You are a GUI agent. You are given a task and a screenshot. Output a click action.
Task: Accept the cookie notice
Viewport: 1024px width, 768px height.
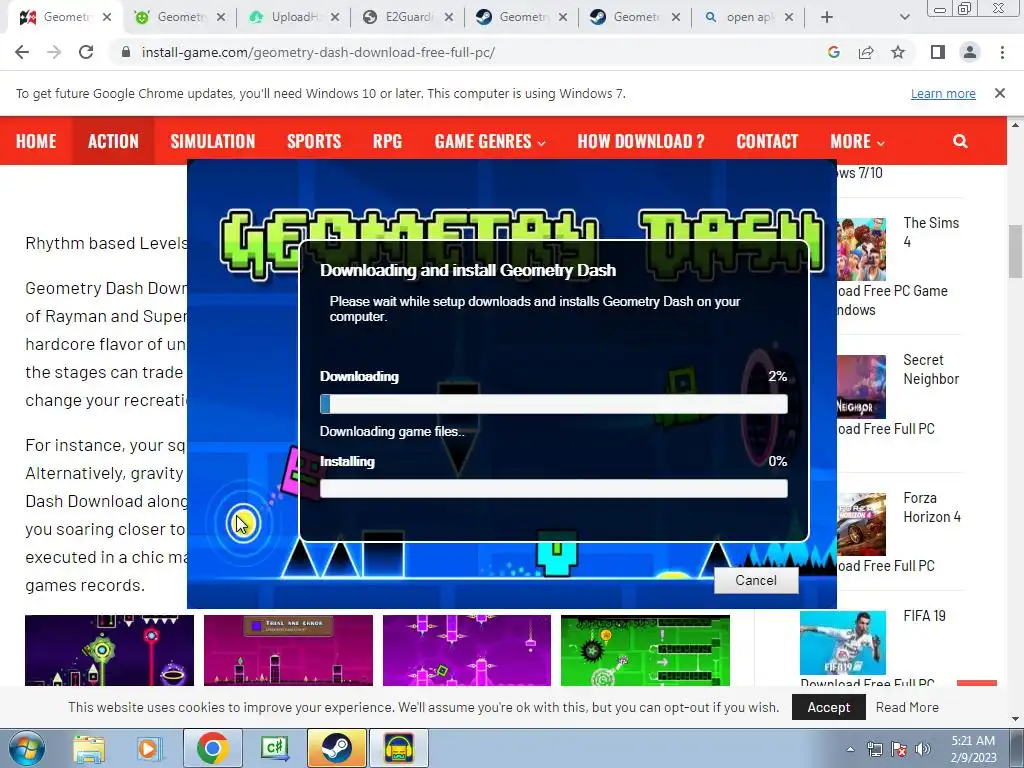(x=829, y=707)
